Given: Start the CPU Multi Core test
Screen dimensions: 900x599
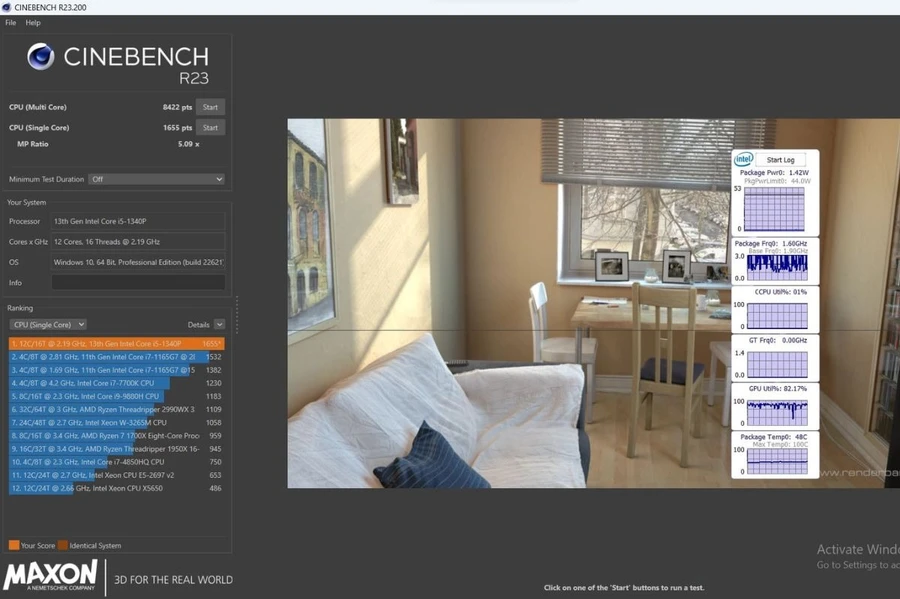Looking at the screenshot, I should [210, 107].
